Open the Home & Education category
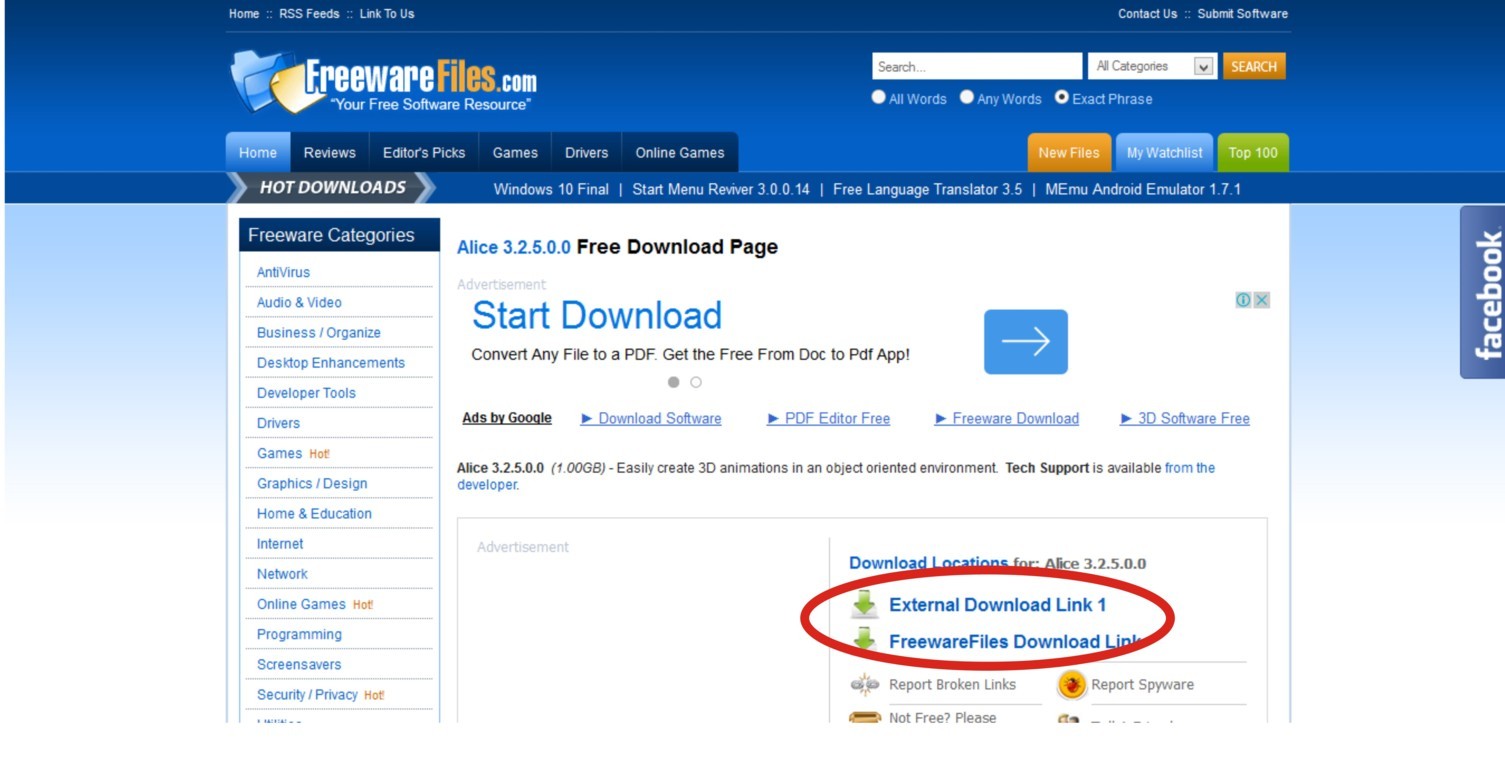The height and width of the screenshot is (768, 1505). pos(314,513)
